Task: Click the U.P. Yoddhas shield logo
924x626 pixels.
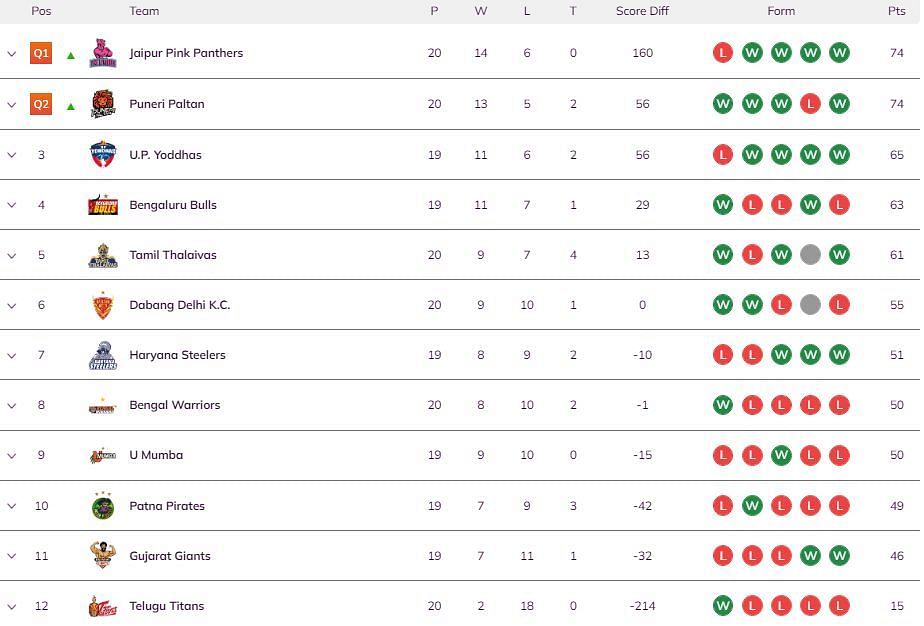Action: point(103,154)
